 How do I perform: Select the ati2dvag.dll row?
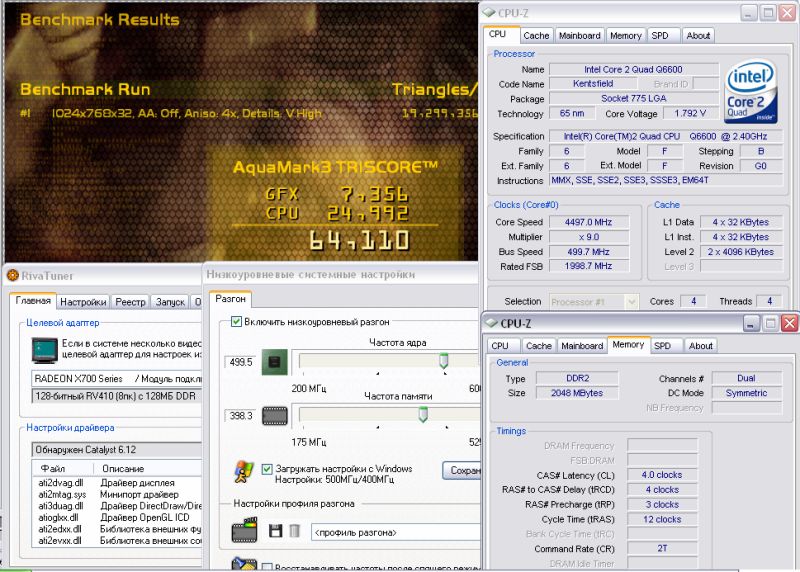tap(118, 482)
